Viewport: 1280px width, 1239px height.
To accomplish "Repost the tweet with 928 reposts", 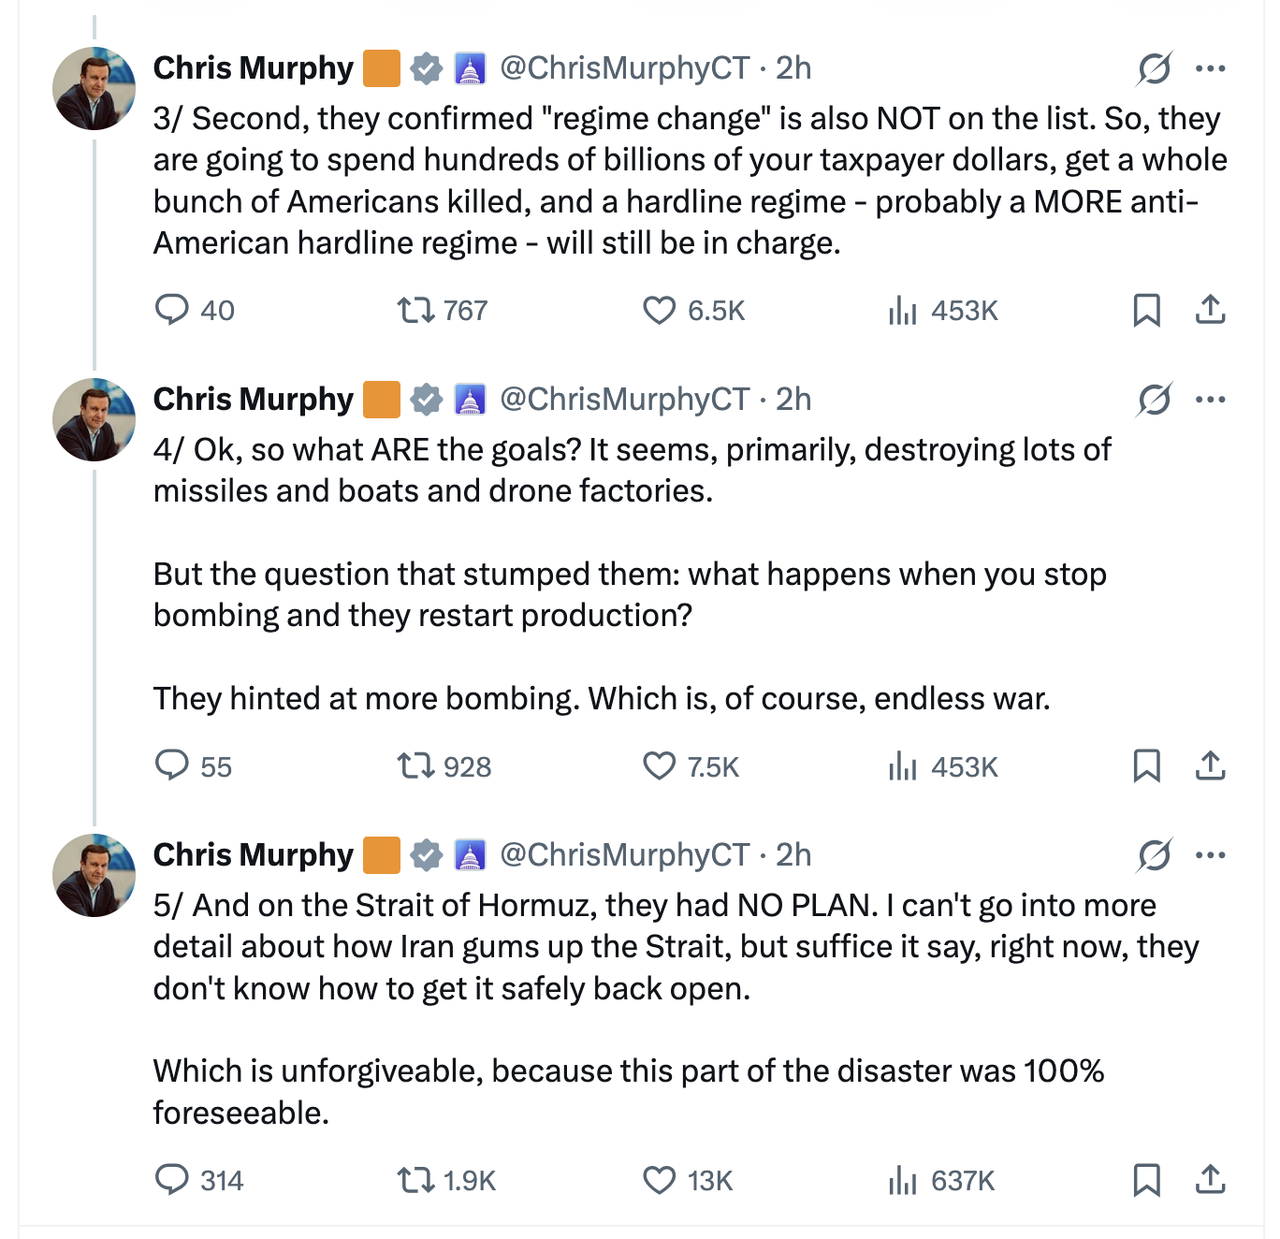I will [415, 766].
